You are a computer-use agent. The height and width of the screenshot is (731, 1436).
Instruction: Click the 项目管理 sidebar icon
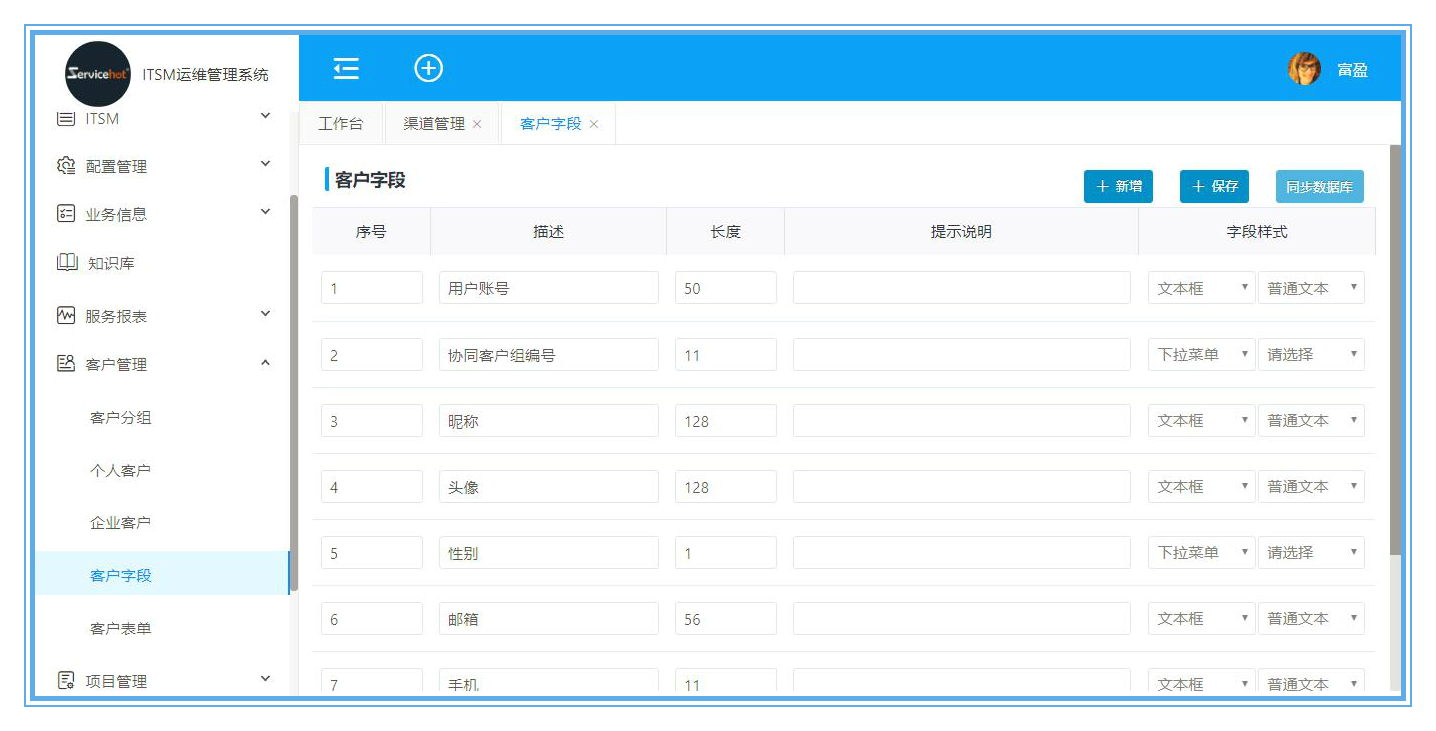tap(66, 681)
